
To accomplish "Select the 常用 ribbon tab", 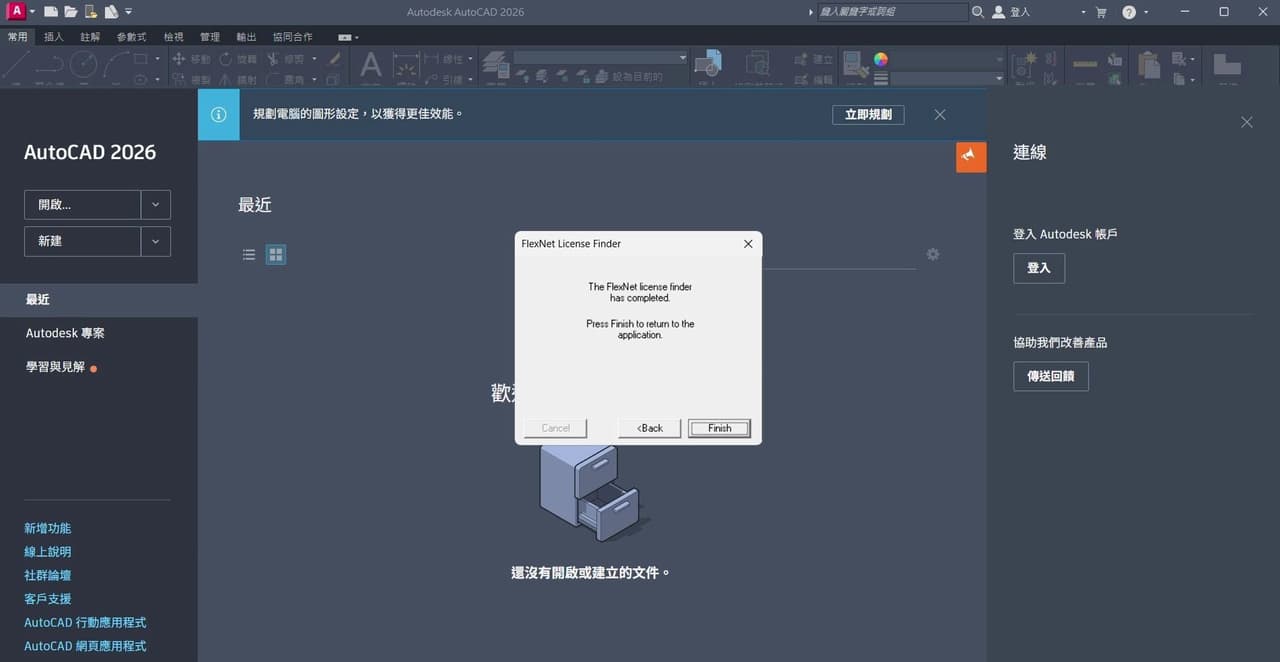I will tap(19, 37).
